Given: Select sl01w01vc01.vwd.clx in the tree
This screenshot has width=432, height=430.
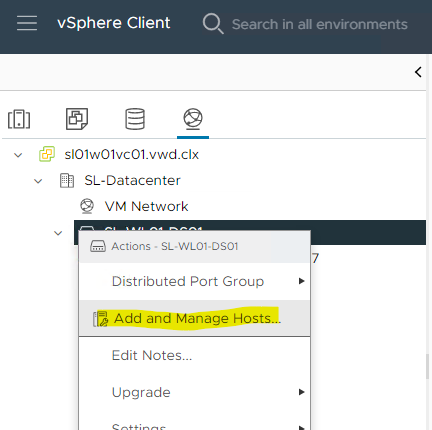Looking at the screenshot, I should pos(132,154).
